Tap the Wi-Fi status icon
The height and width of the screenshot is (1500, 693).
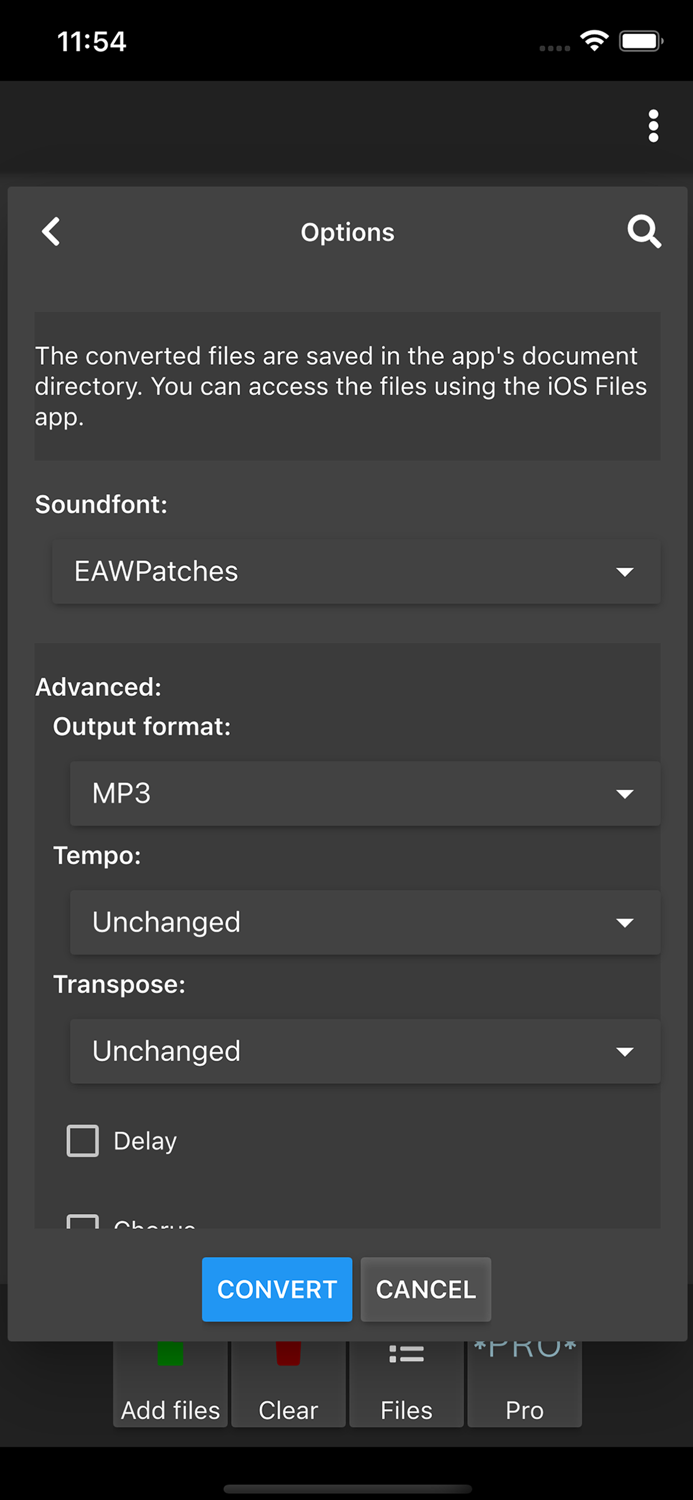click(x=594, y=40)
